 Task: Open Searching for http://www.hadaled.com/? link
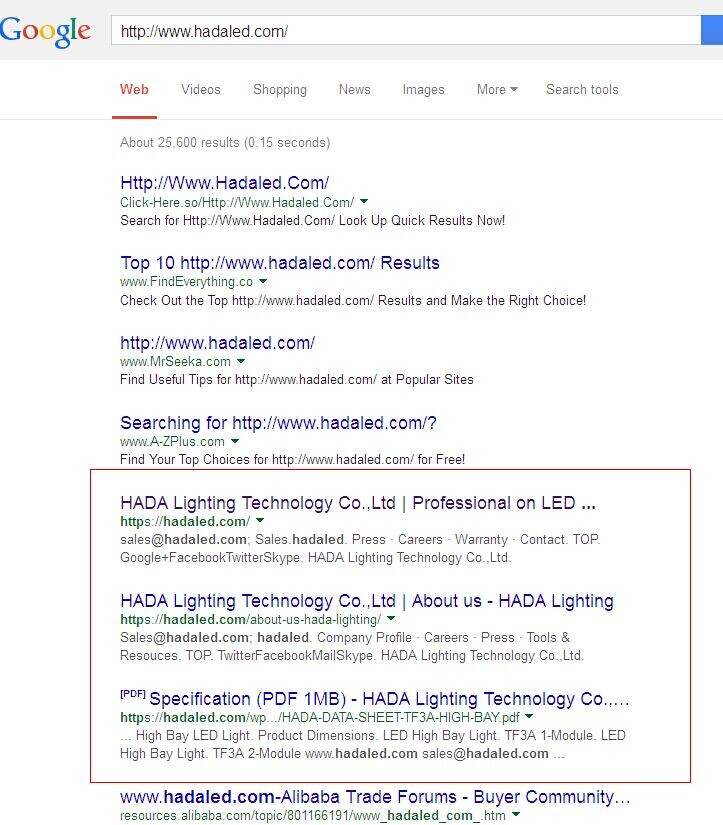click(278, 422)
